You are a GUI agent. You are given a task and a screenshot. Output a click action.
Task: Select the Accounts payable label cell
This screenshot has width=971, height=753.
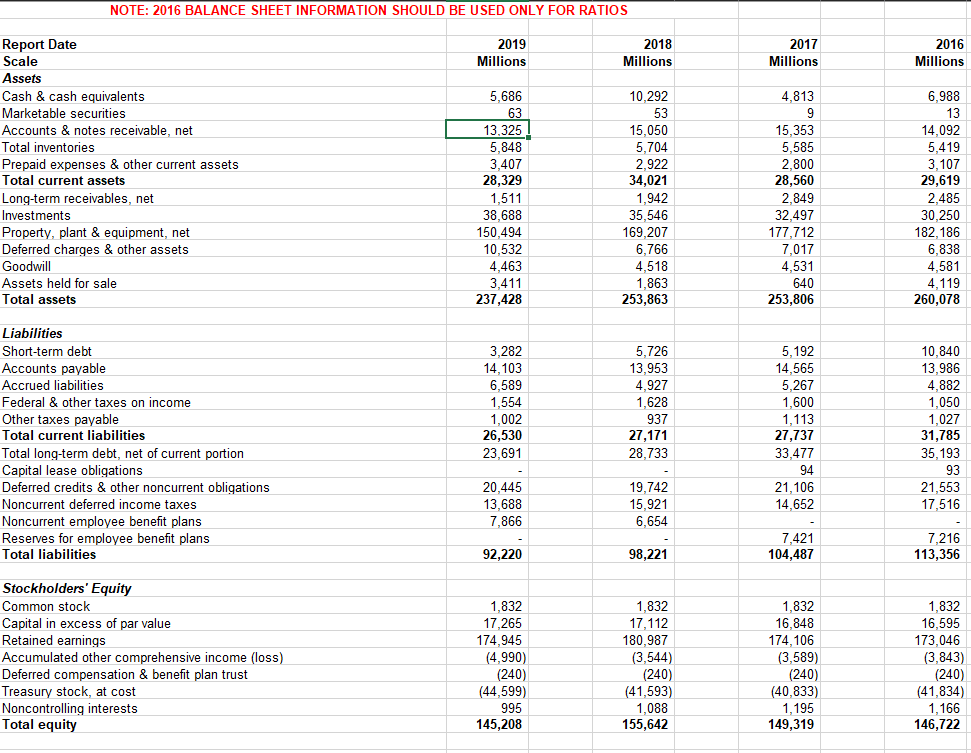coord(54,368)
